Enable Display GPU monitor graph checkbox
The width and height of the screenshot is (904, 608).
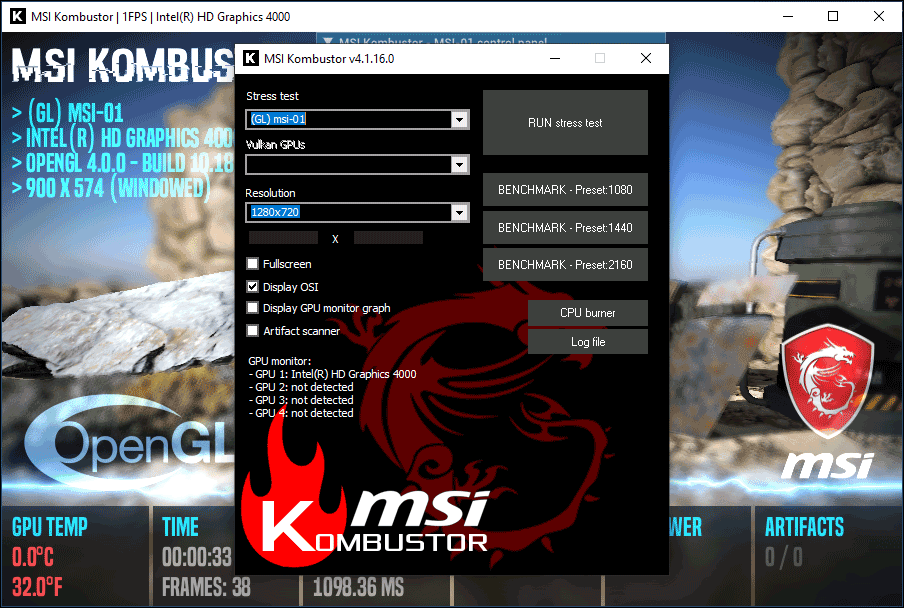pos(253,308)
